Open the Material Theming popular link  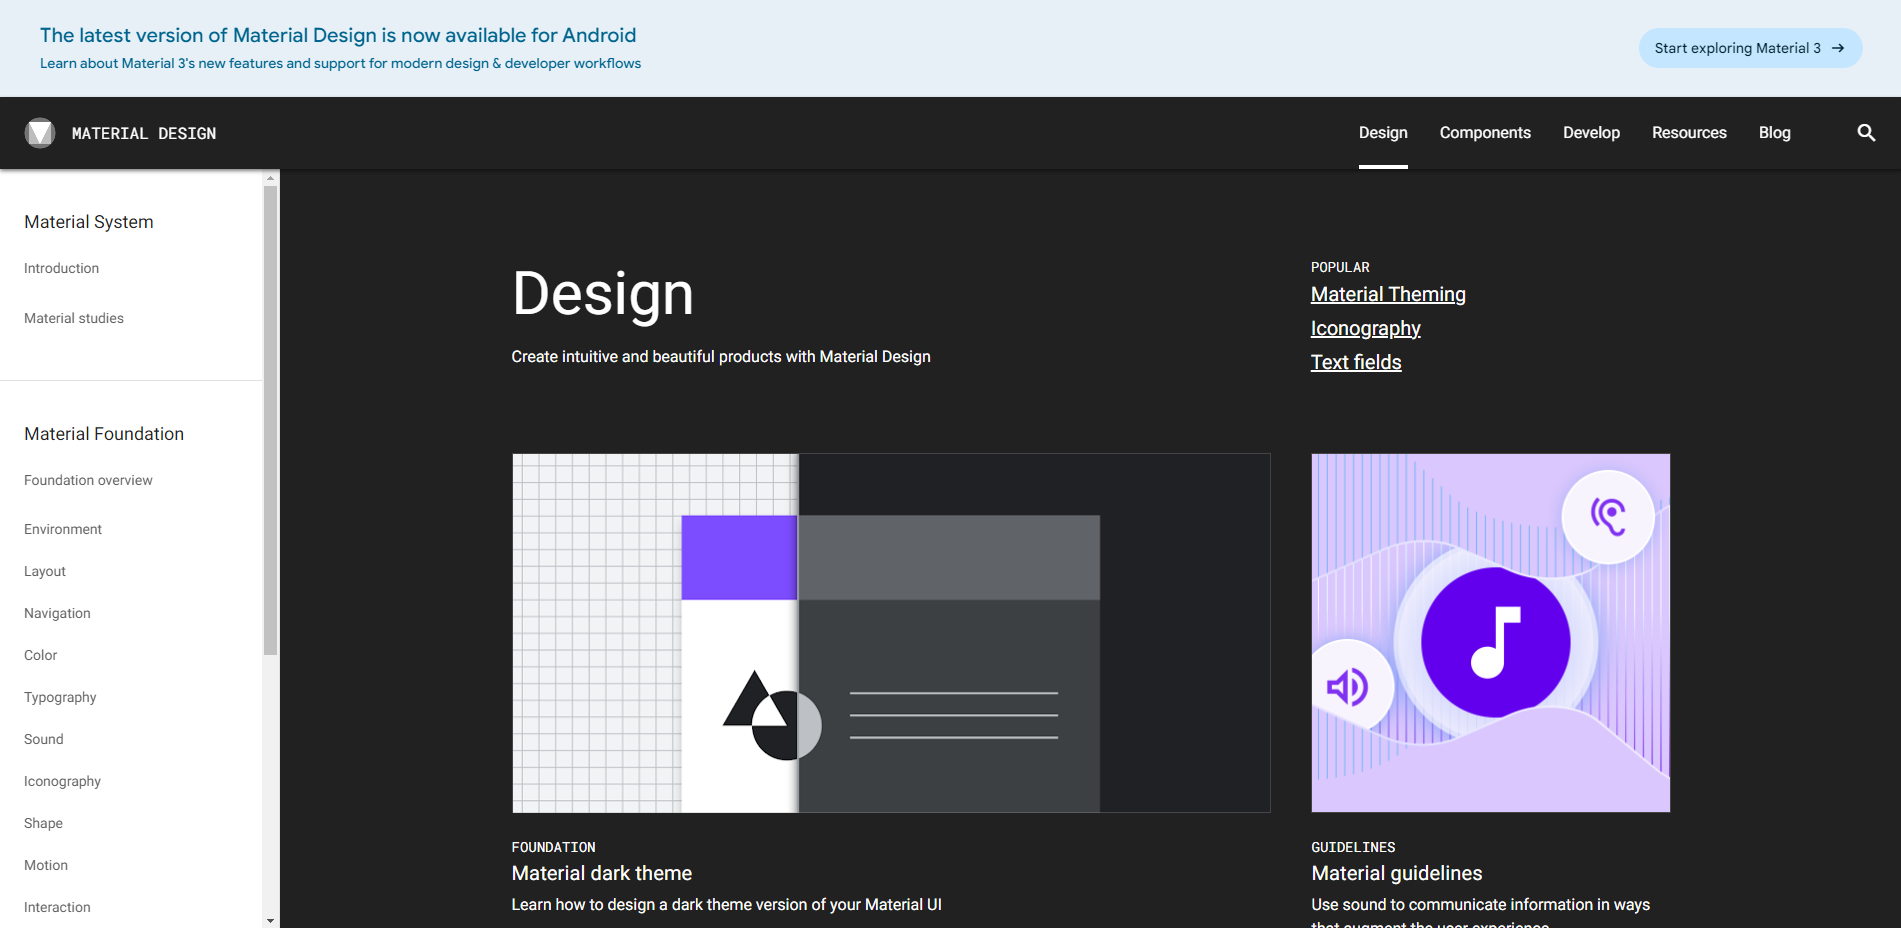(x=1388, y=294)
